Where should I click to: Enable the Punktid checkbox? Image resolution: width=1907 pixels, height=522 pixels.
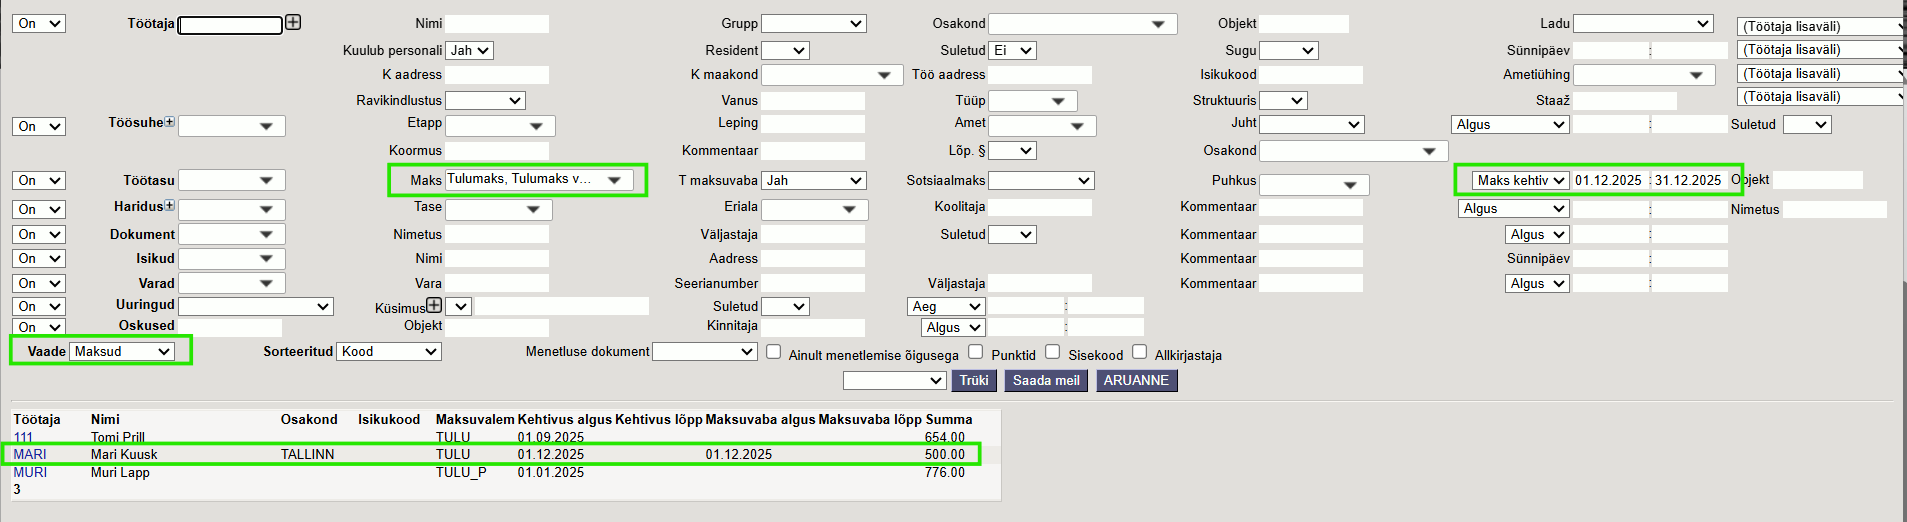976,352
